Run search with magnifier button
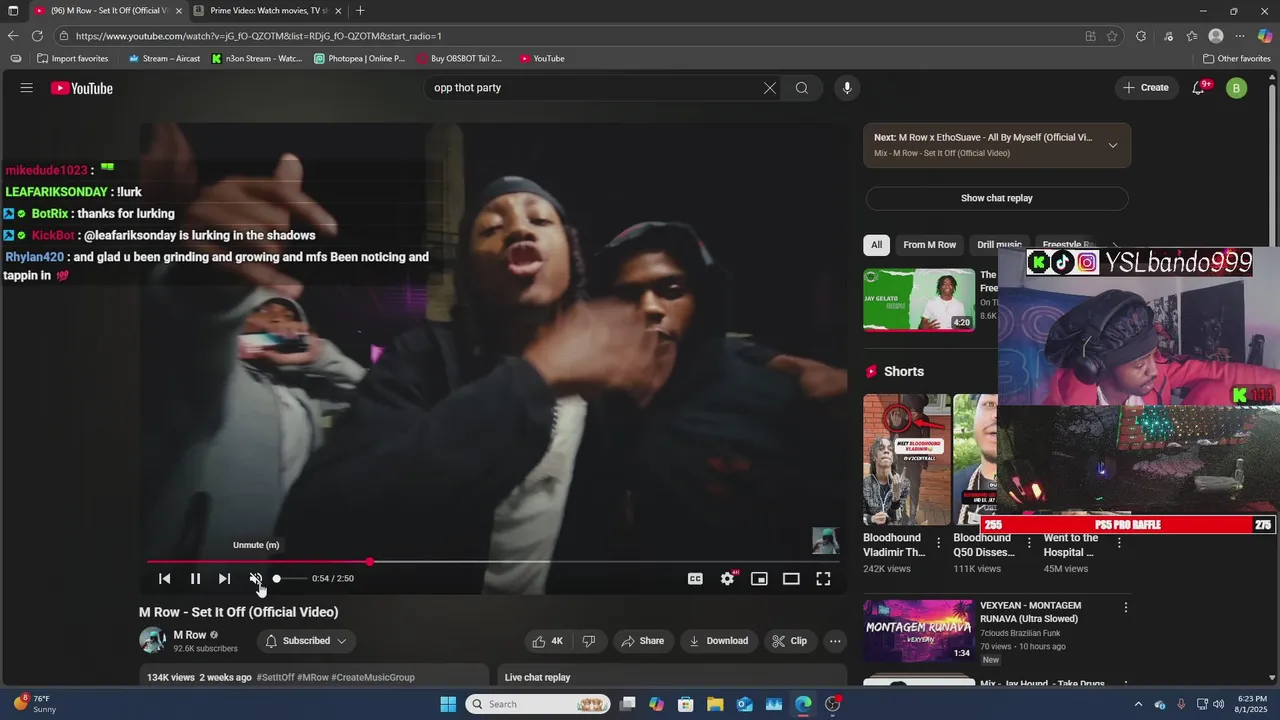 pyautogui.click(x=802, y=88)
